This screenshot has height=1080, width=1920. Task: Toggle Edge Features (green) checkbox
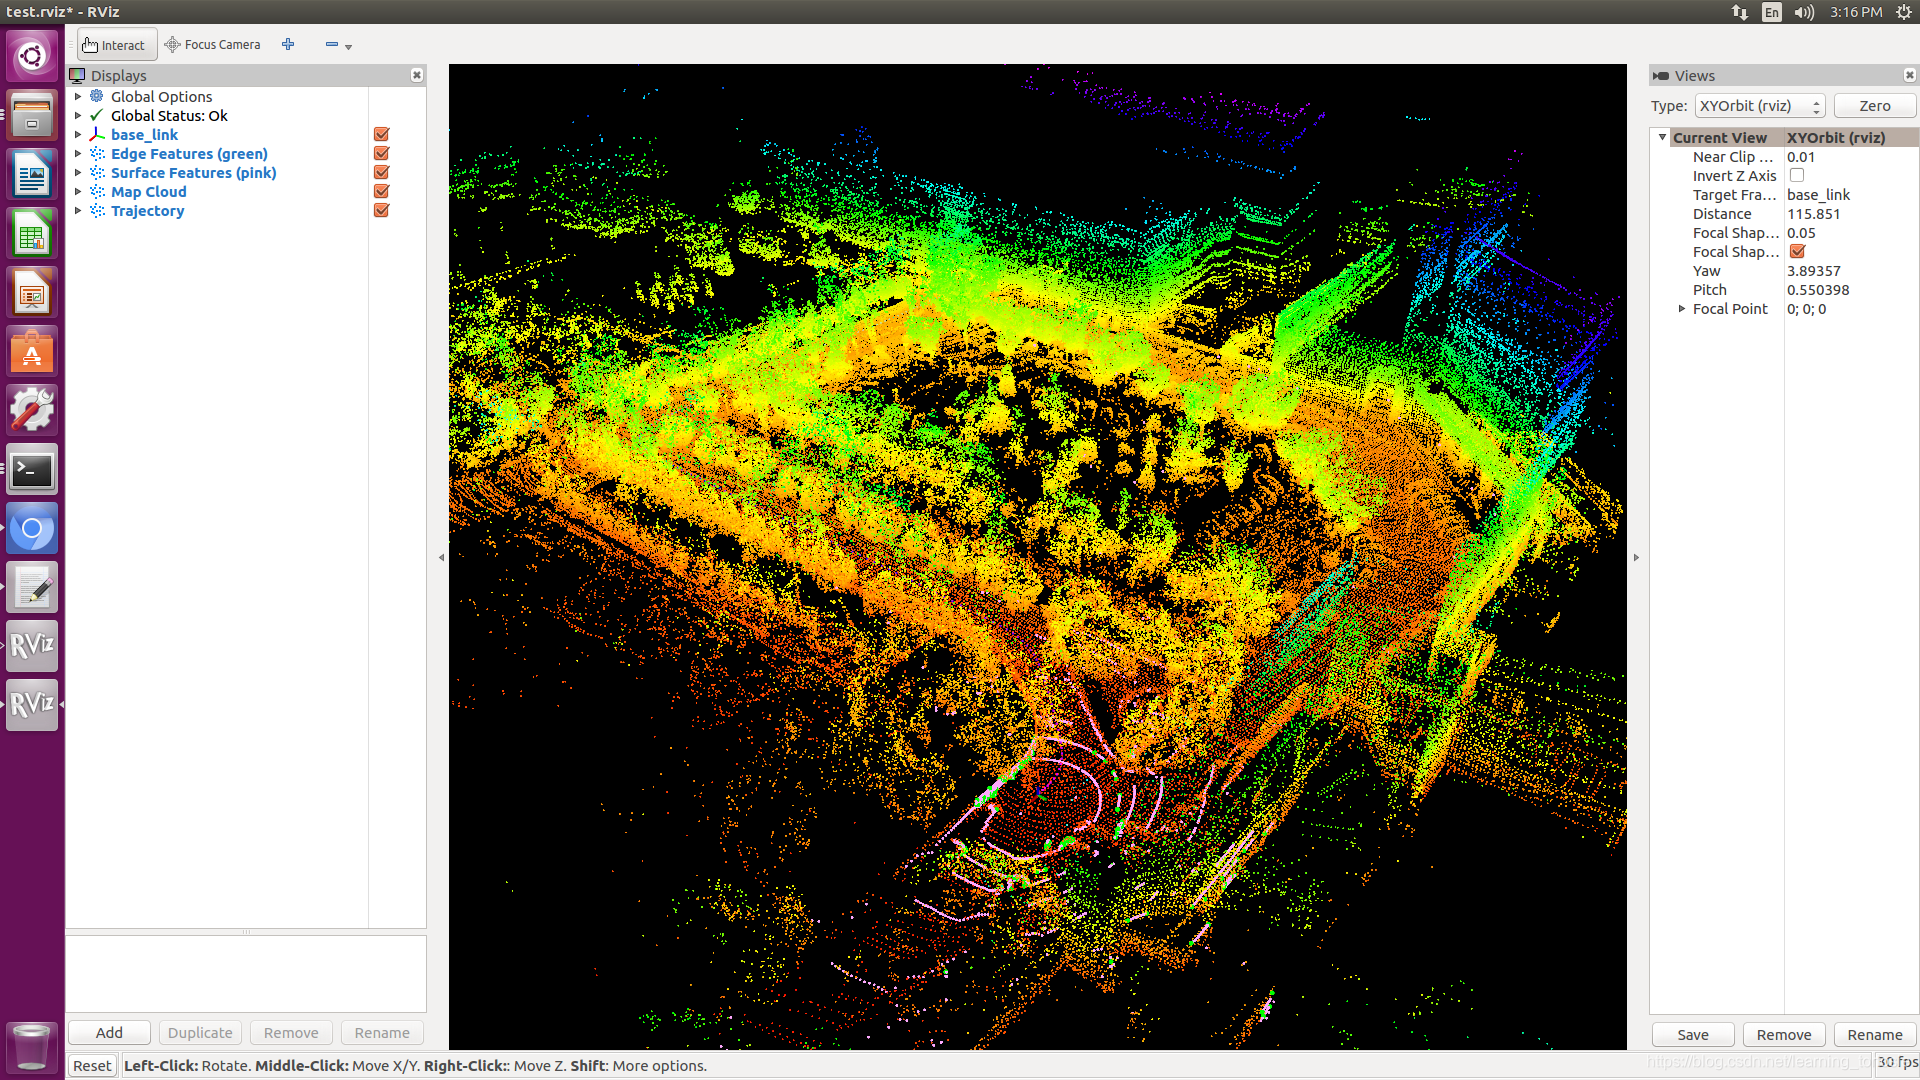tap(381, 154)
